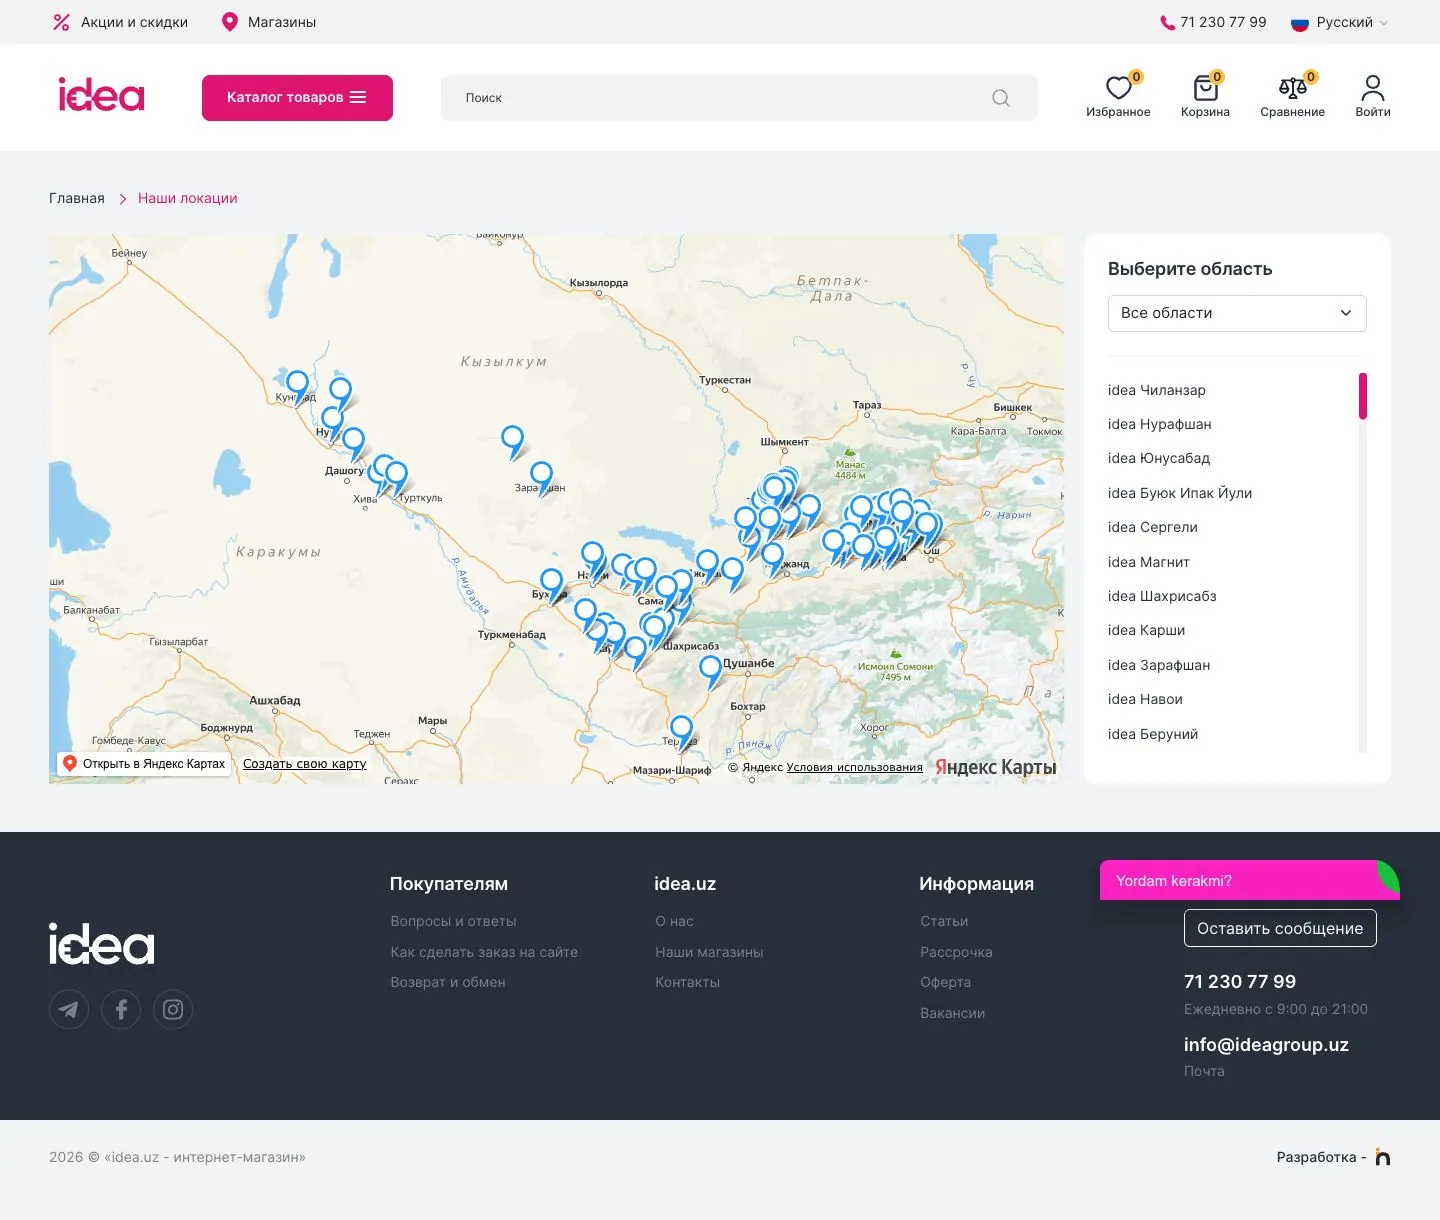The height and width of the screenshot is (1220, 1440).
Task: Open Акции и скидки in top bar
Action: (x=120, y=22)
